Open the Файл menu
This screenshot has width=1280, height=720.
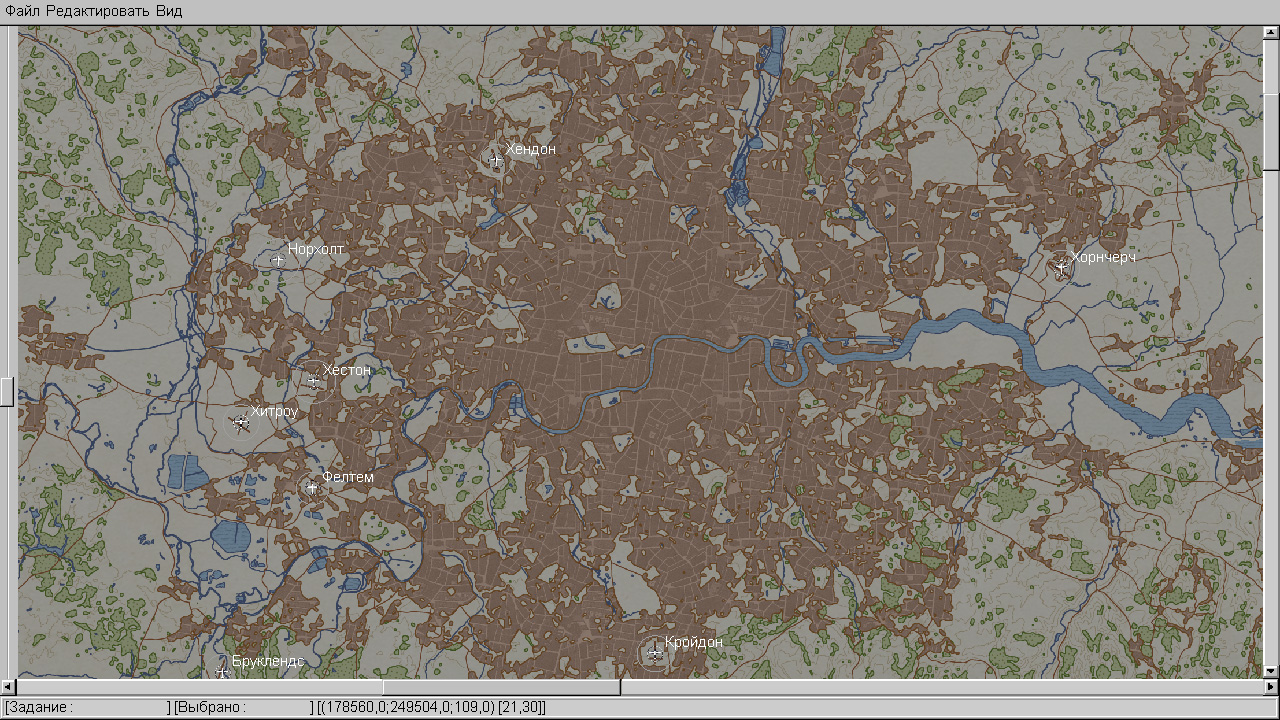(23, 10)
